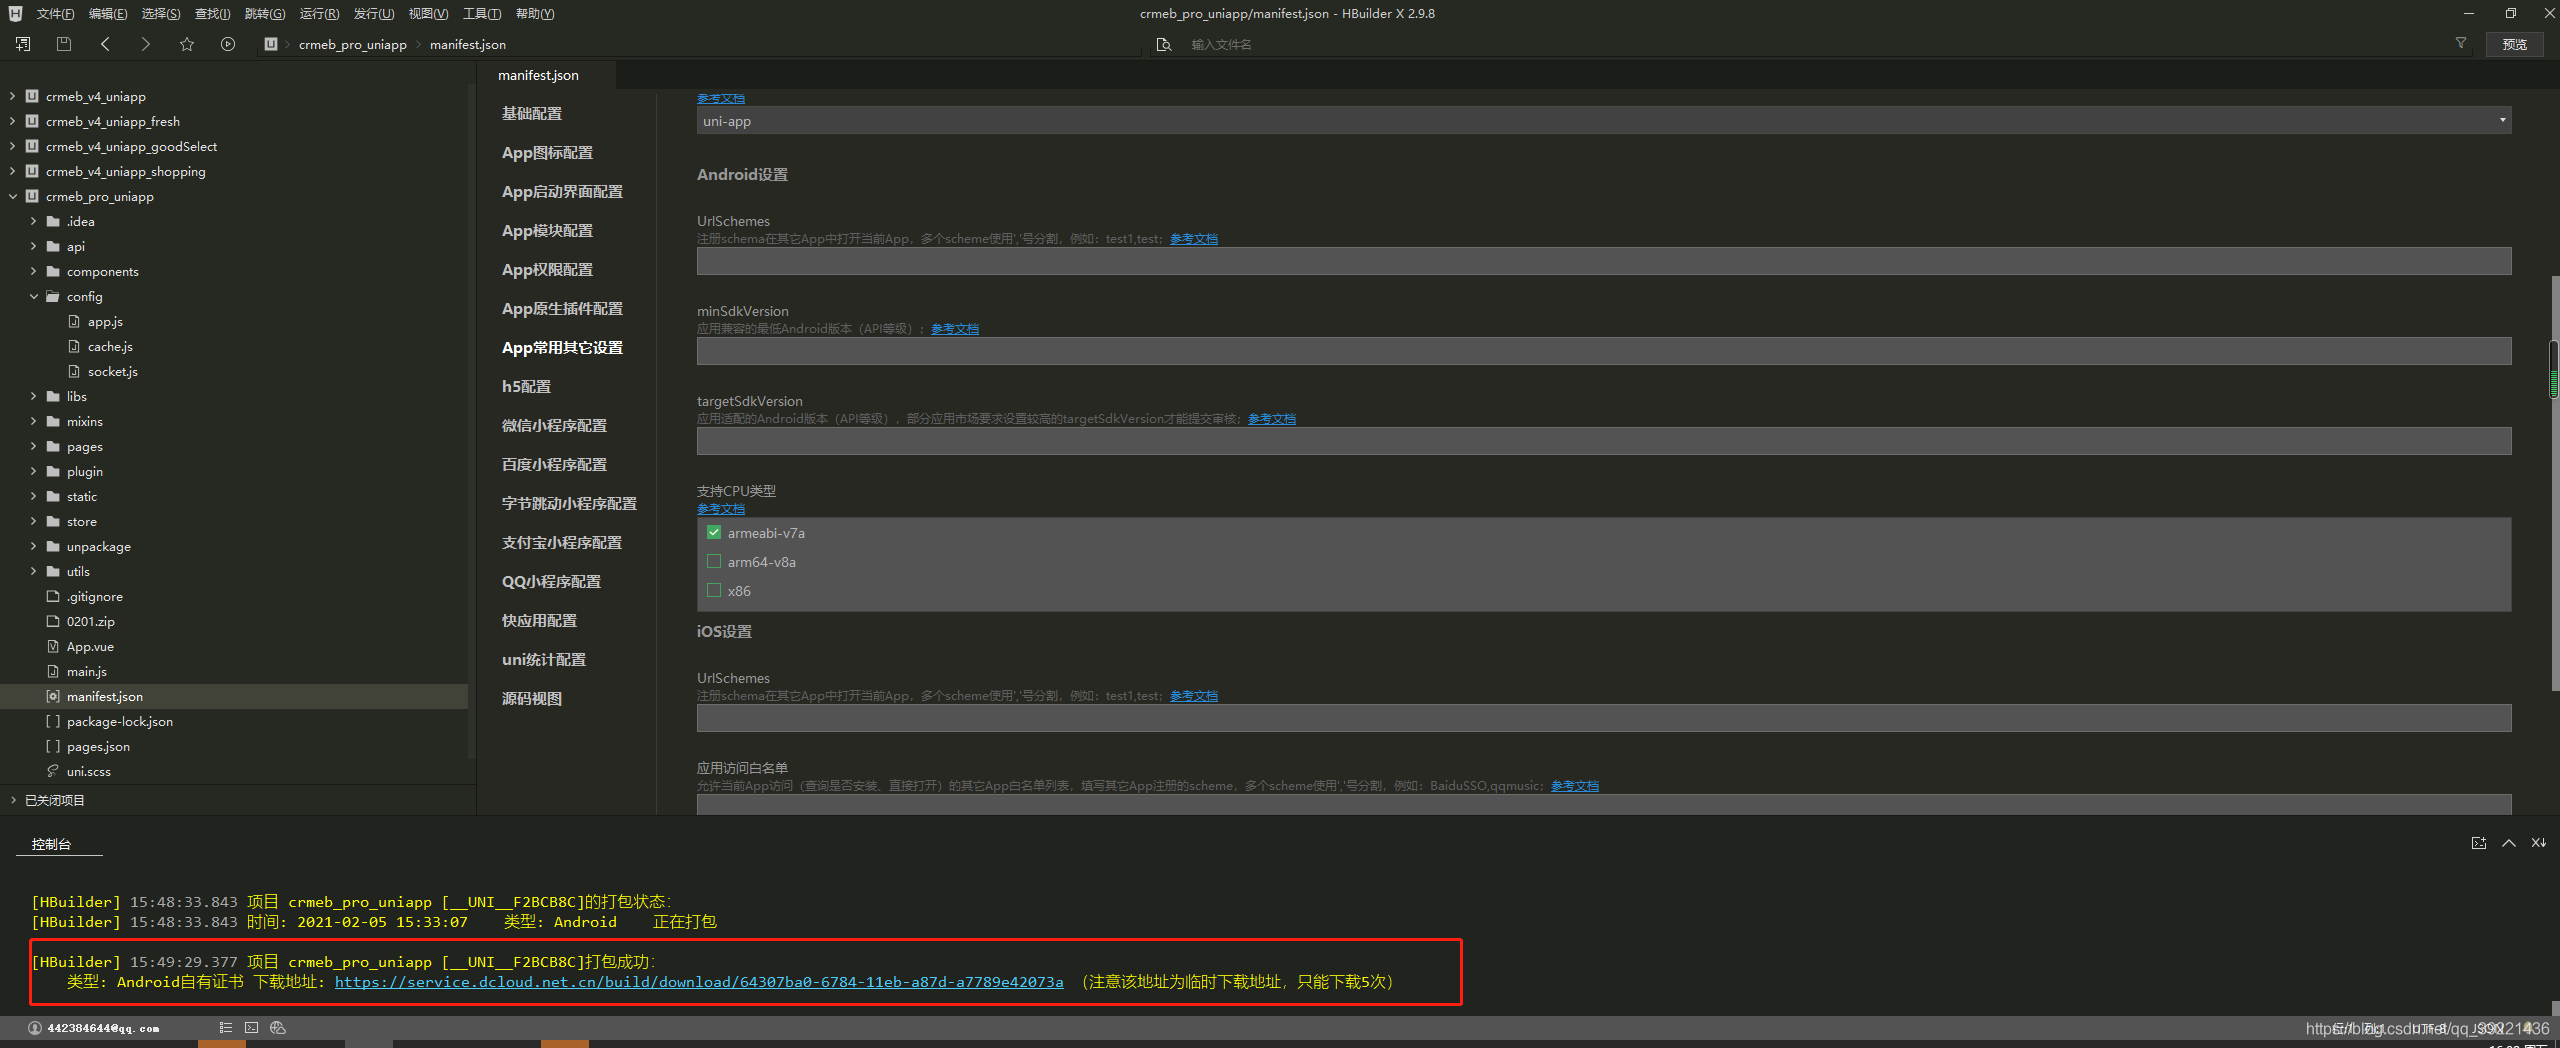Expand the .idea folder
The height and width of the screenshot is (1048, 2560).
33,221
